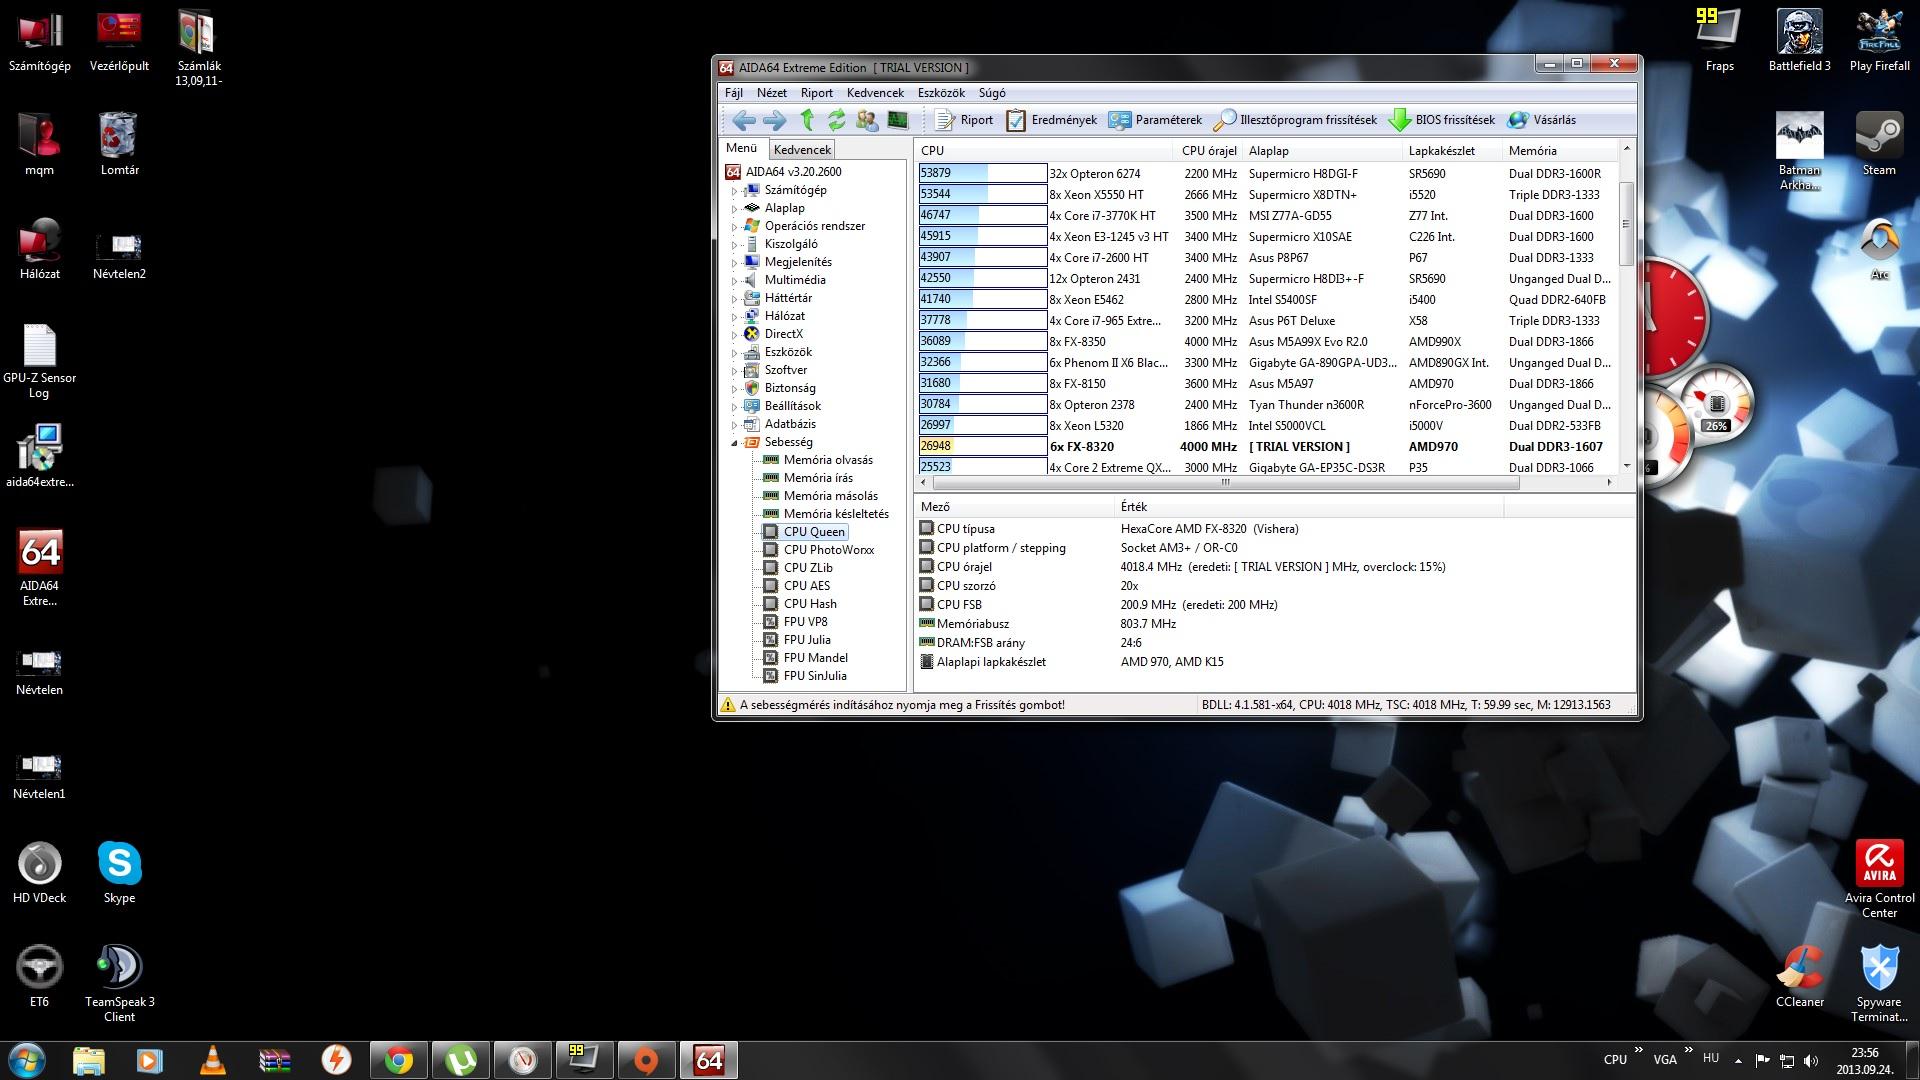Expand the Alaplap tree node

[734, 208]
